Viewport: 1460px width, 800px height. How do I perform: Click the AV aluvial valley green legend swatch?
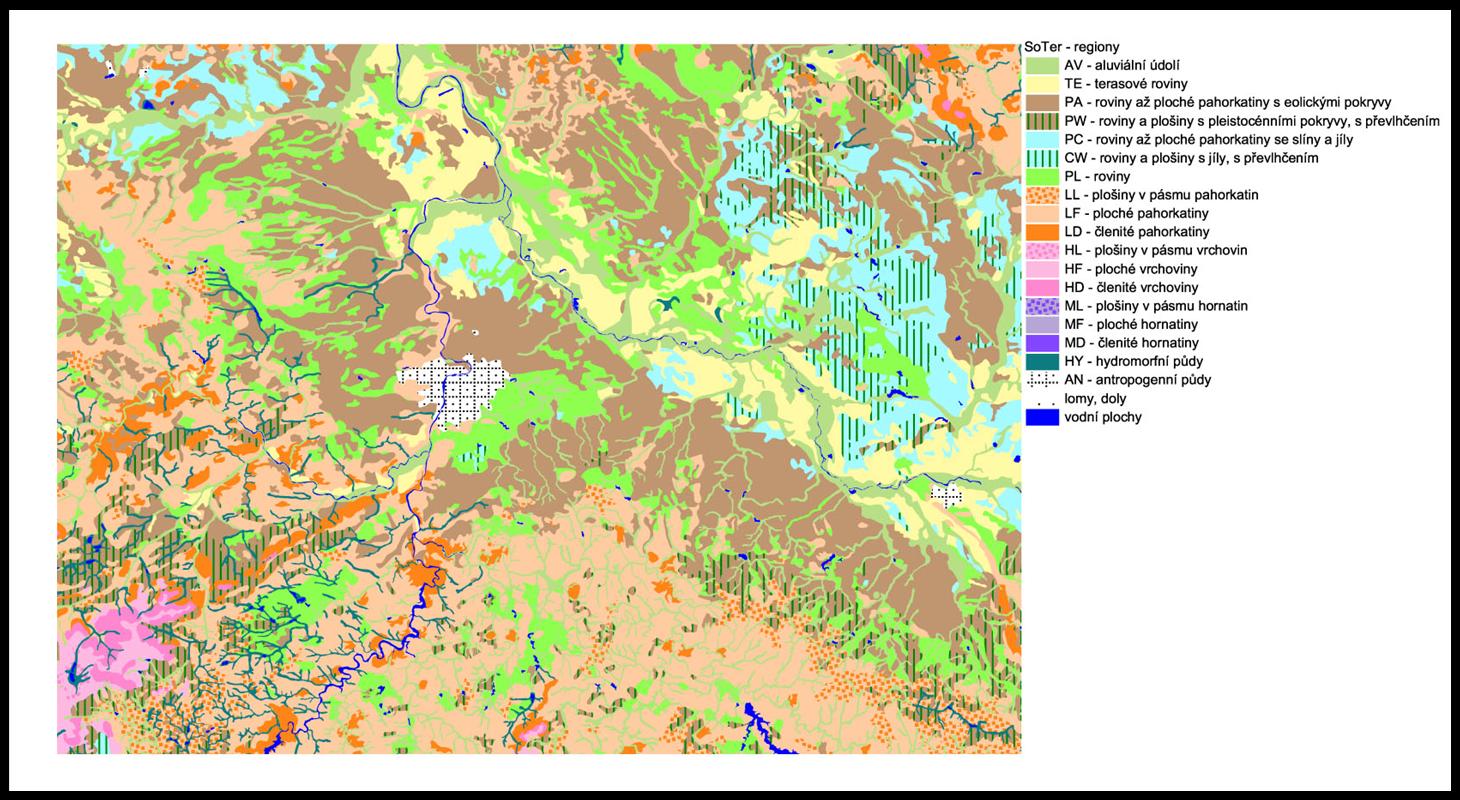1042,65
